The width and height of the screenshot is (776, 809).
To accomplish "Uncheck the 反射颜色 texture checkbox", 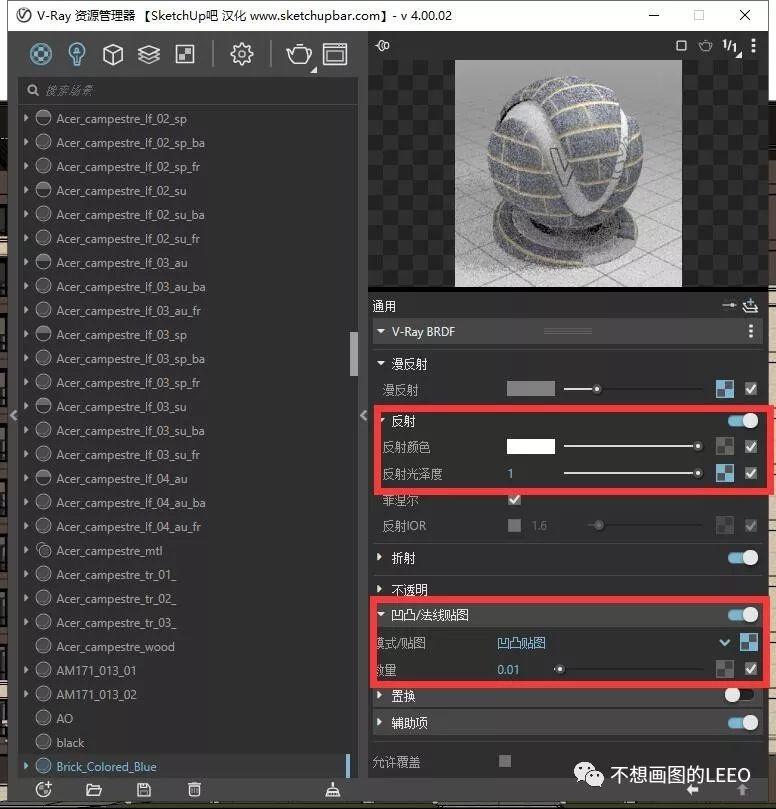I will (751, 446).
